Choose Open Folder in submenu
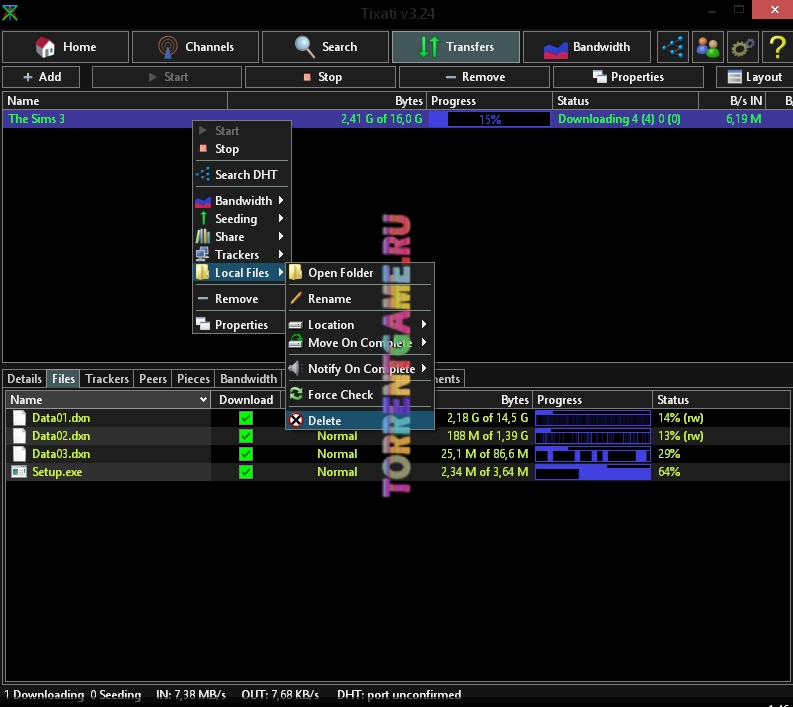The height and width of the screenshot is (707, 793). pyautogui.click(x=360, y=273)
